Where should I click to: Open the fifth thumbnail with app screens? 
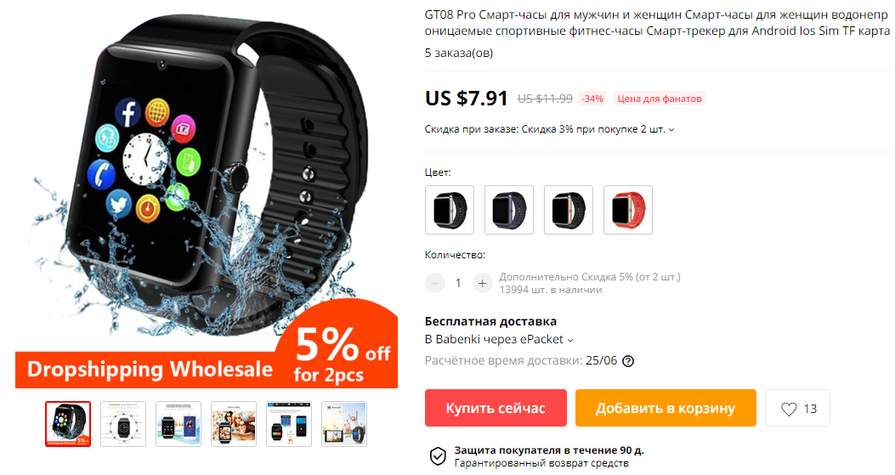289,424
